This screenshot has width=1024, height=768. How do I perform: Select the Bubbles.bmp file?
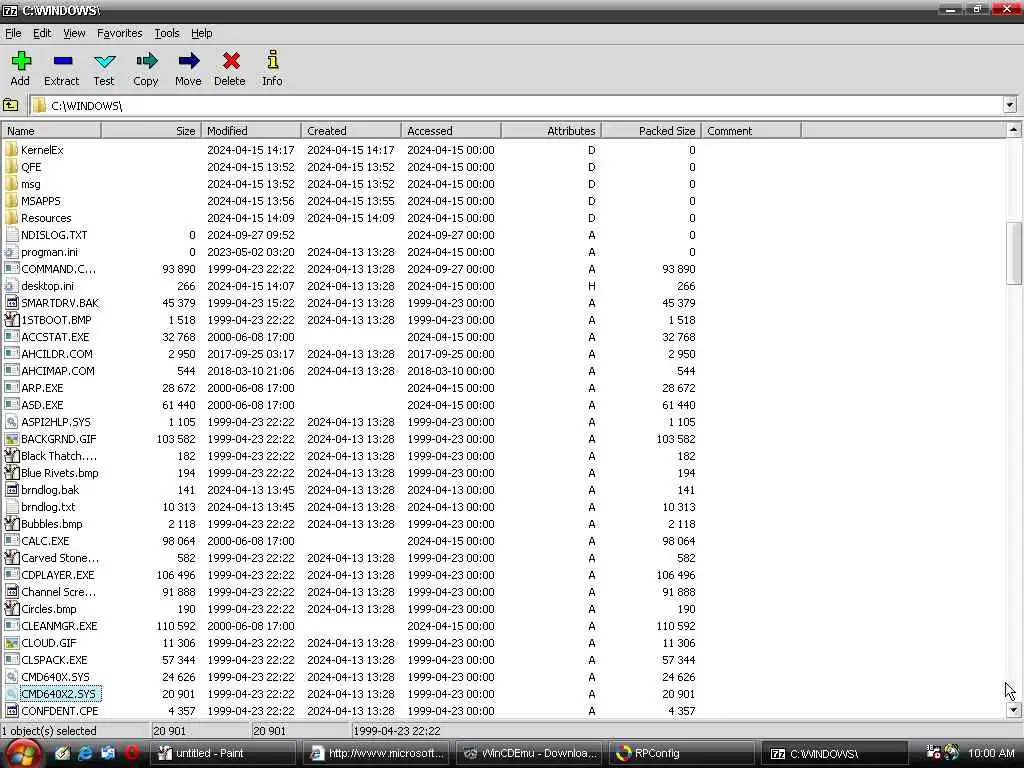[x=52, y=524]
